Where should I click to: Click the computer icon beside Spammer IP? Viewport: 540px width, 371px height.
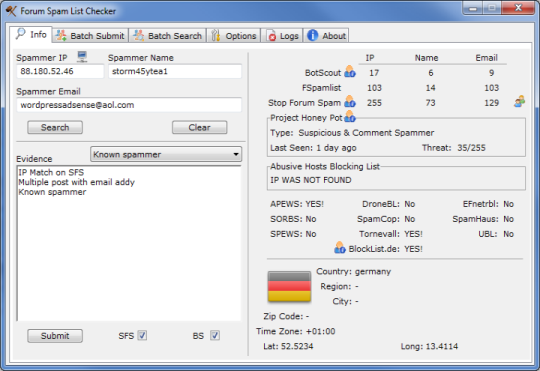click(82, 56)
